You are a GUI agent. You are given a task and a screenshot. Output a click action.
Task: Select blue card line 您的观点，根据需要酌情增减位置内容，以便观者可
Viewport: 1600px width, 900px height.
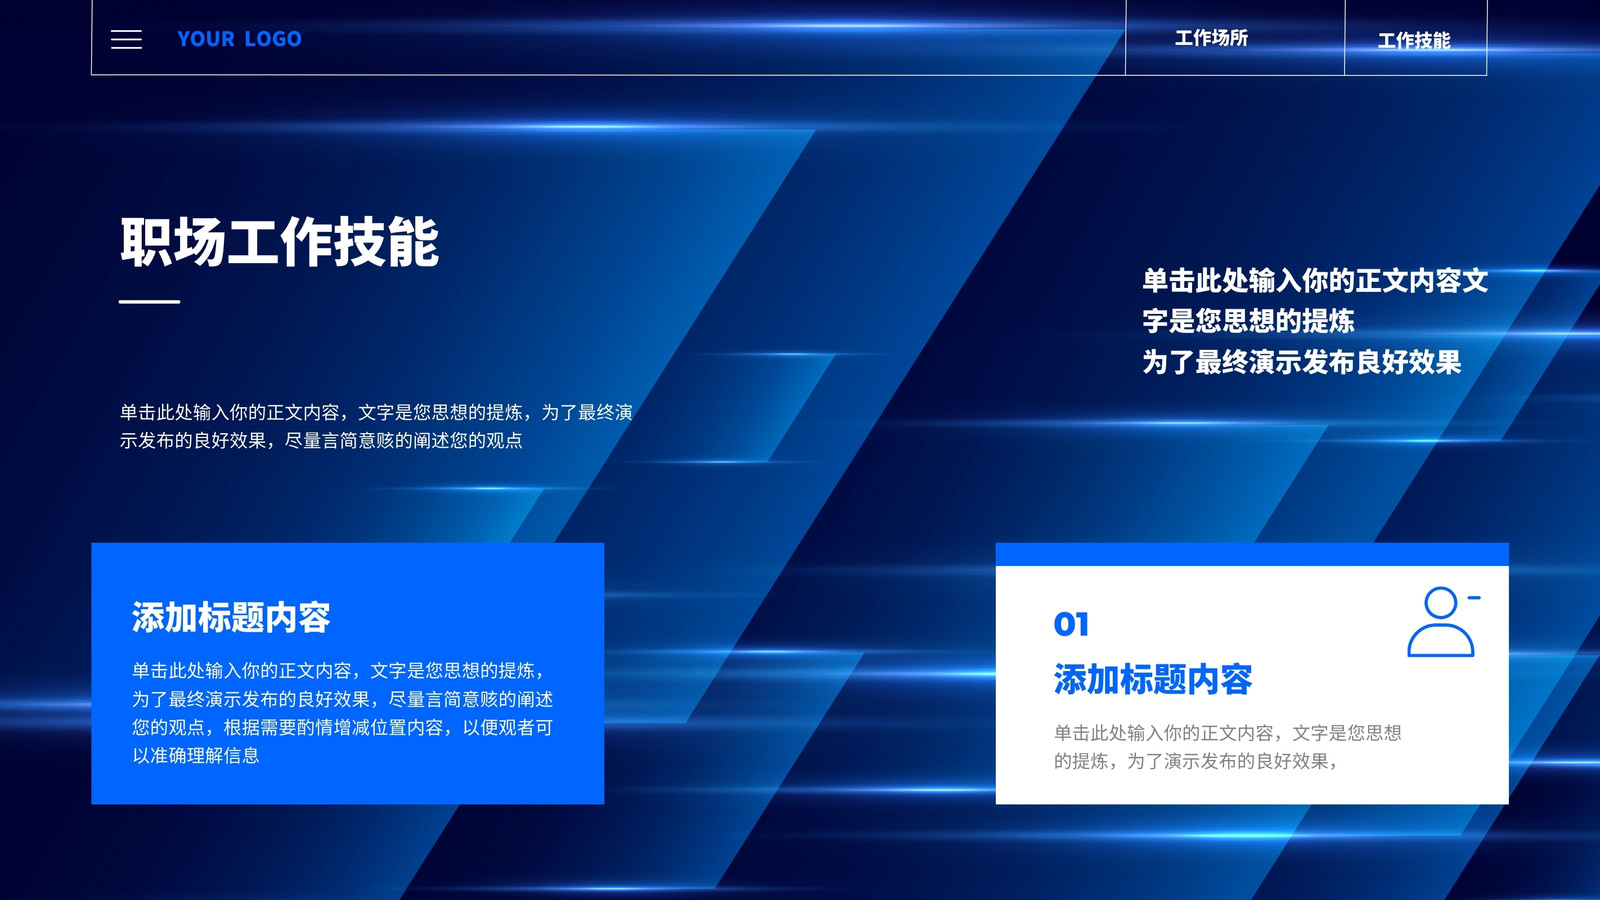[x=343, y=728]
